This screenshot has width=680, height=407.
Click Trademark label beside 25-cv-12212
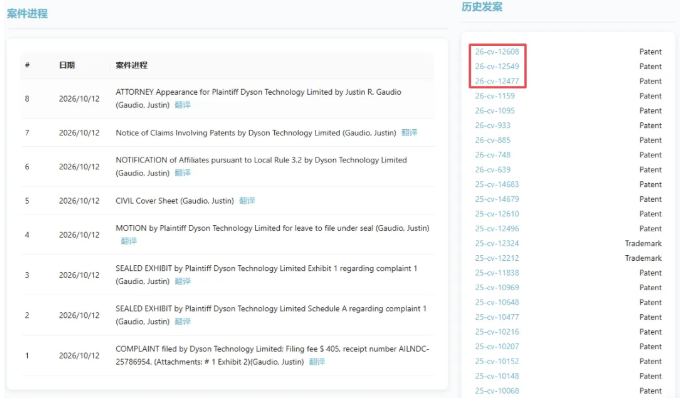tap(644, 258)
